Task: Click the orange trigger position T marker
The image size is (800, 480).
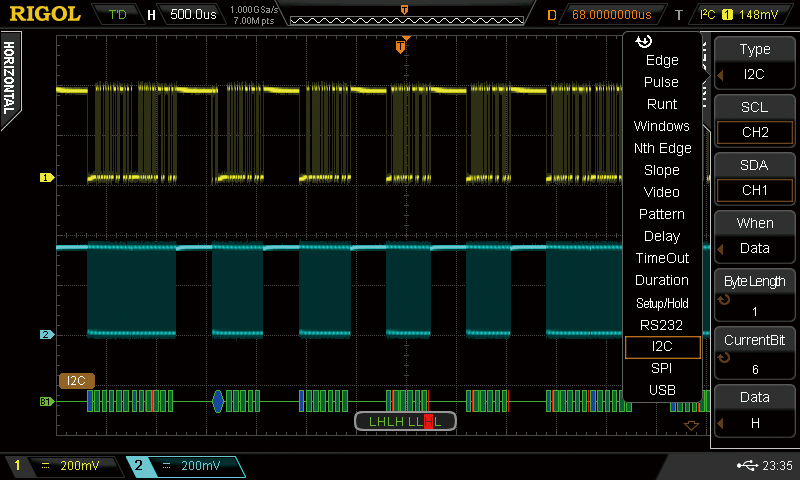Action: (x=401, y=47)
